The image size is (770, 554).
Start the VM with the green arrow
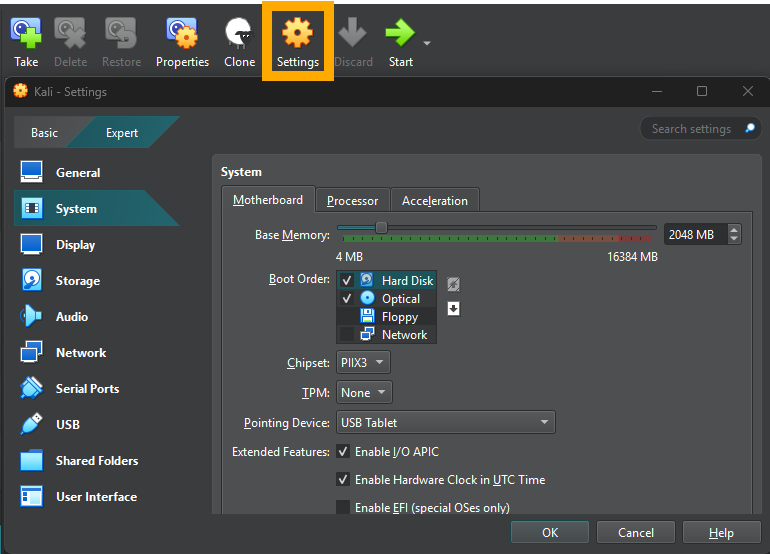pyautogui.click(x=400, y=33)
